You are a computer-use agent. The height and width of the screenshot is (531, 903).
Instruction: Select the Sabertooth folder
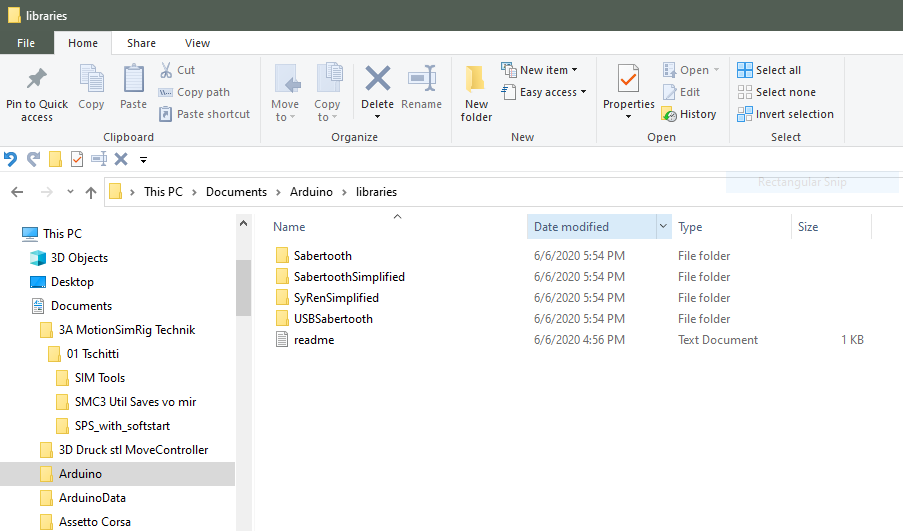(322, 256)
